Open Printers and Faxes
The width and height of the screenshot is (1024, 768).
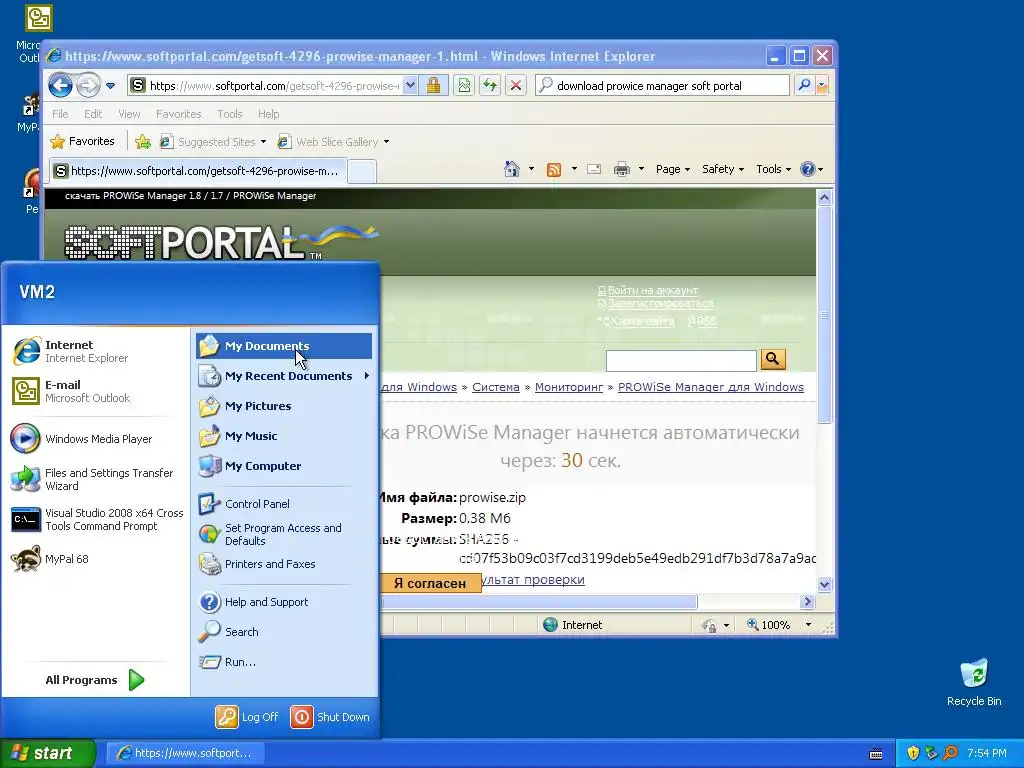pos(284,564)
